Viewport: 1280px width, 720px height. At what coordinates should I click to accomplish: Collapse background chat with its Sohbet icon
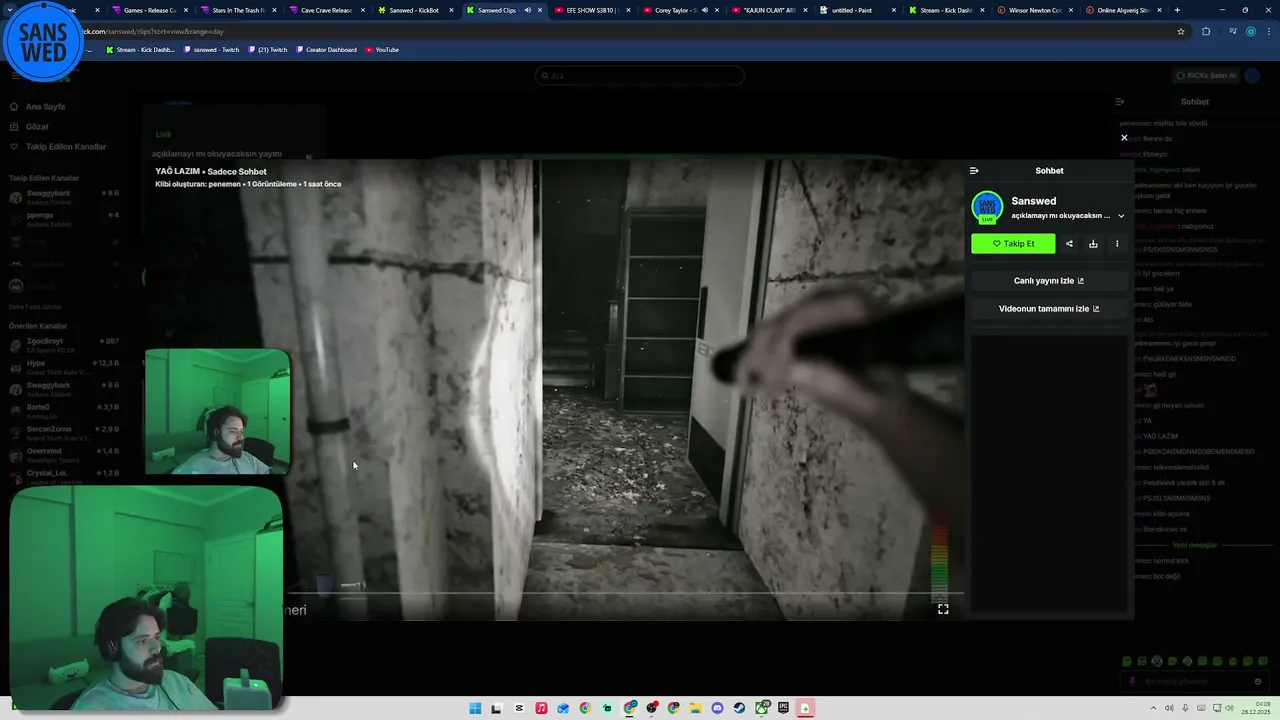1120,102
